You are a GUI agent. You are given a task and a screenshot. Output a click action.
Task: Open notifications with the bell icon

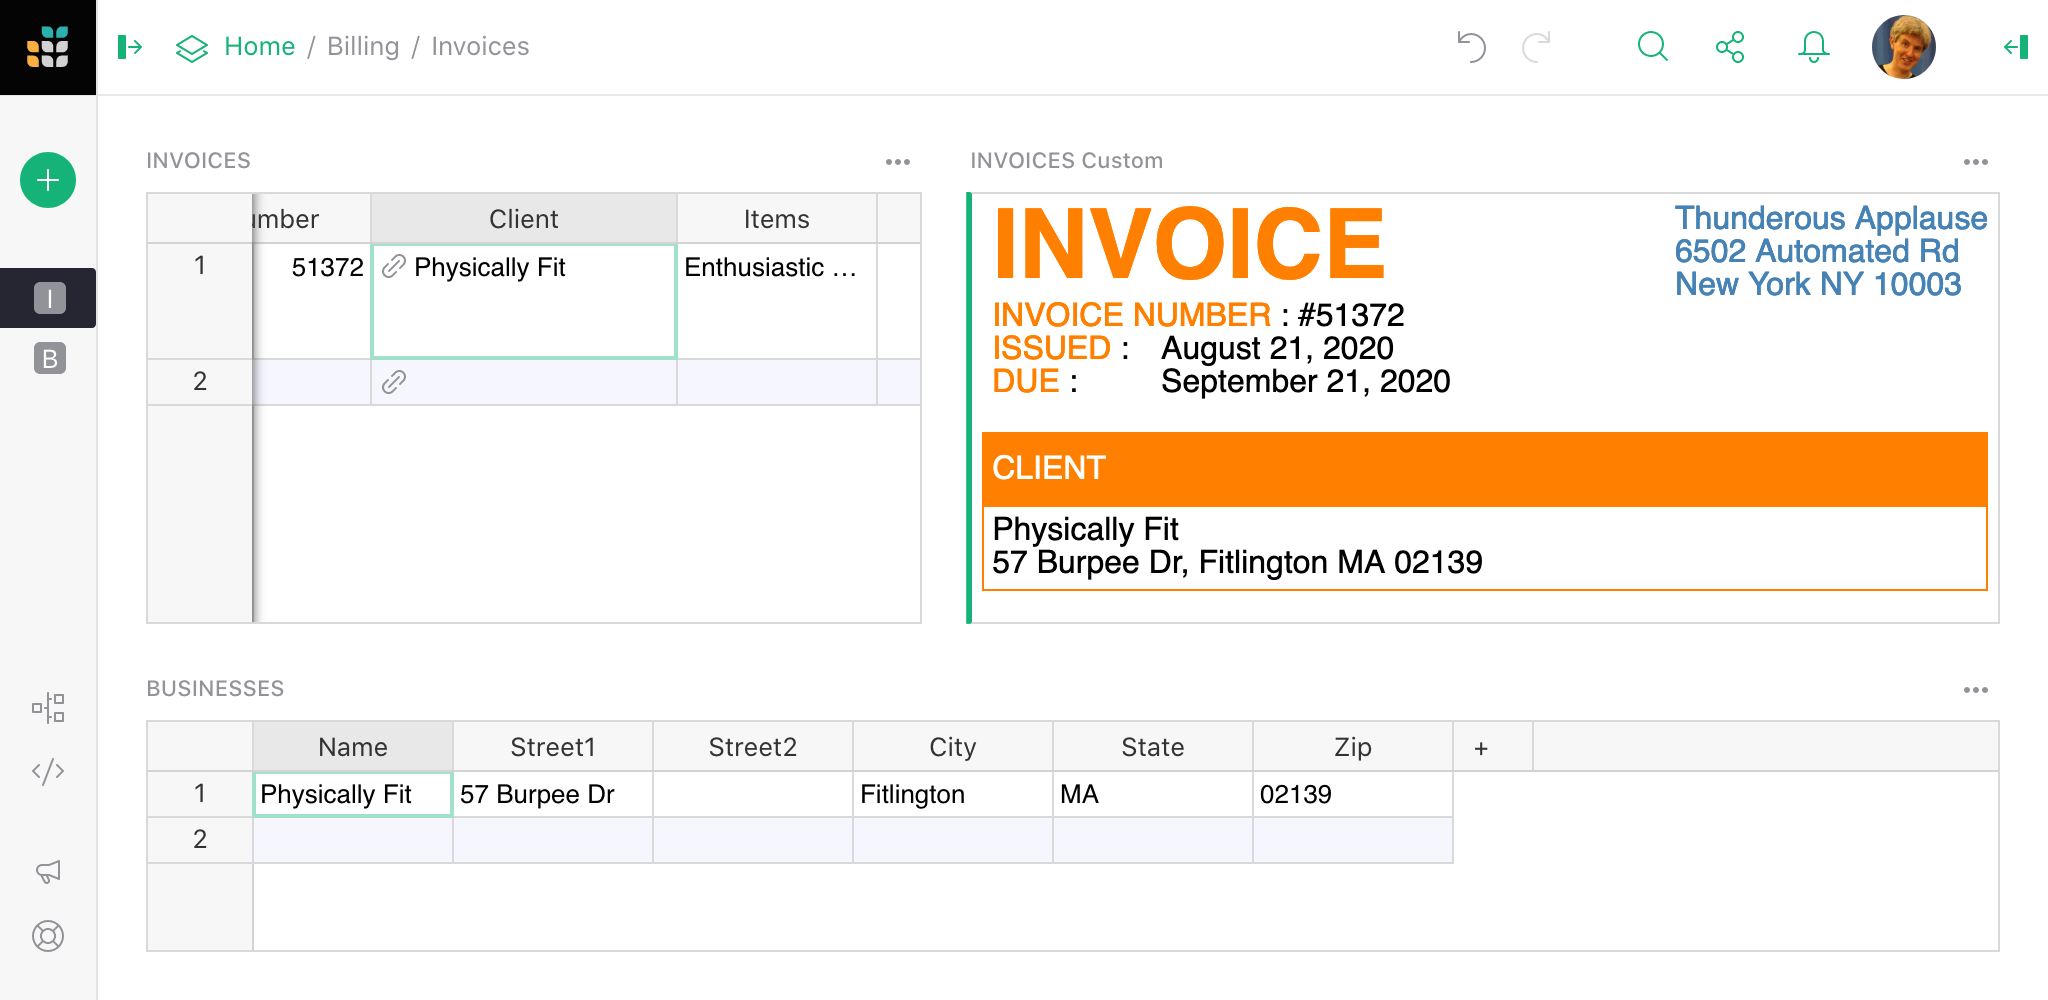click(1813, 46)
